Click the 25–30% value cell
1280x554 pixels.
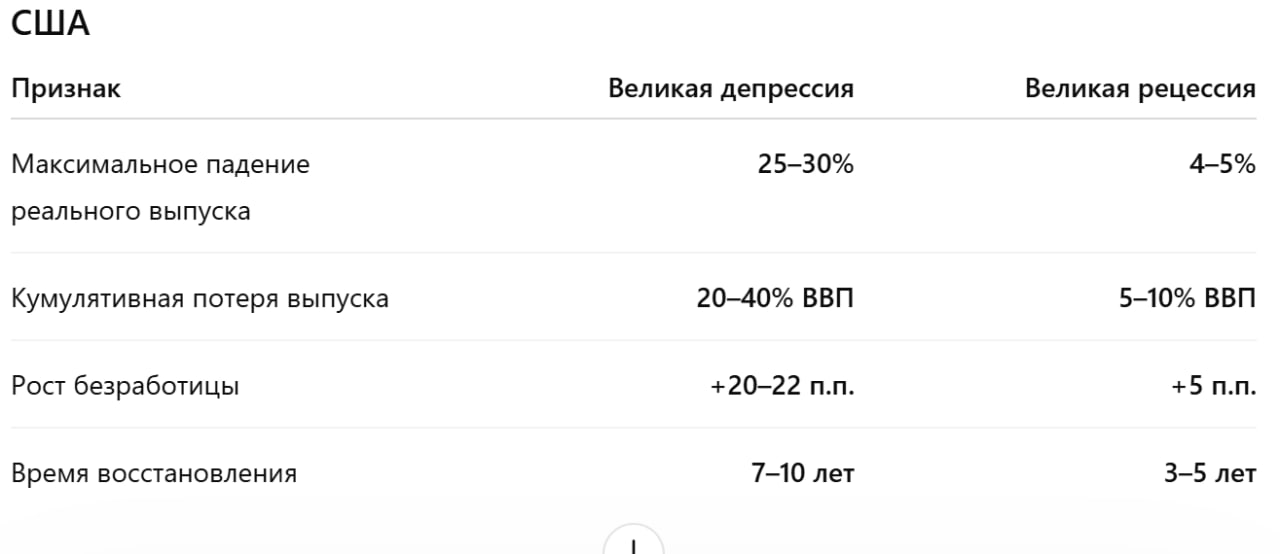click(x=806, y=165)
